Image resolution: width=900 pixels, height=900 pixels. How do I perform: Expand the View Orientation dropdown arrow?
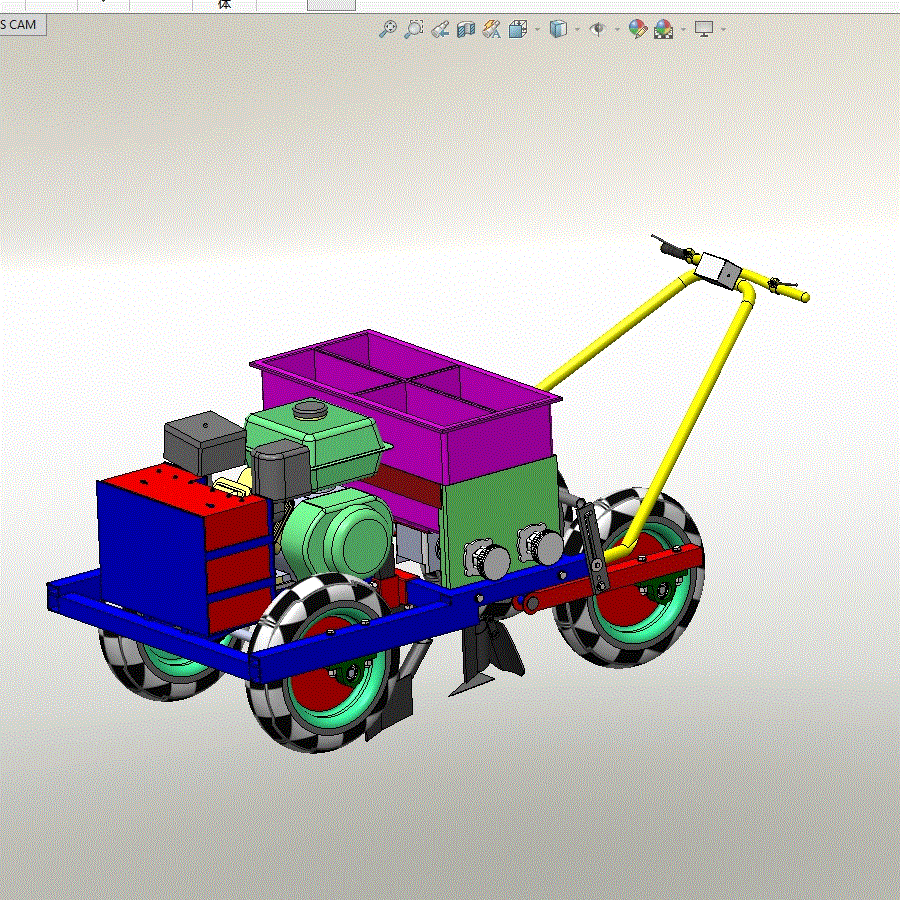(x=537, y=29)
